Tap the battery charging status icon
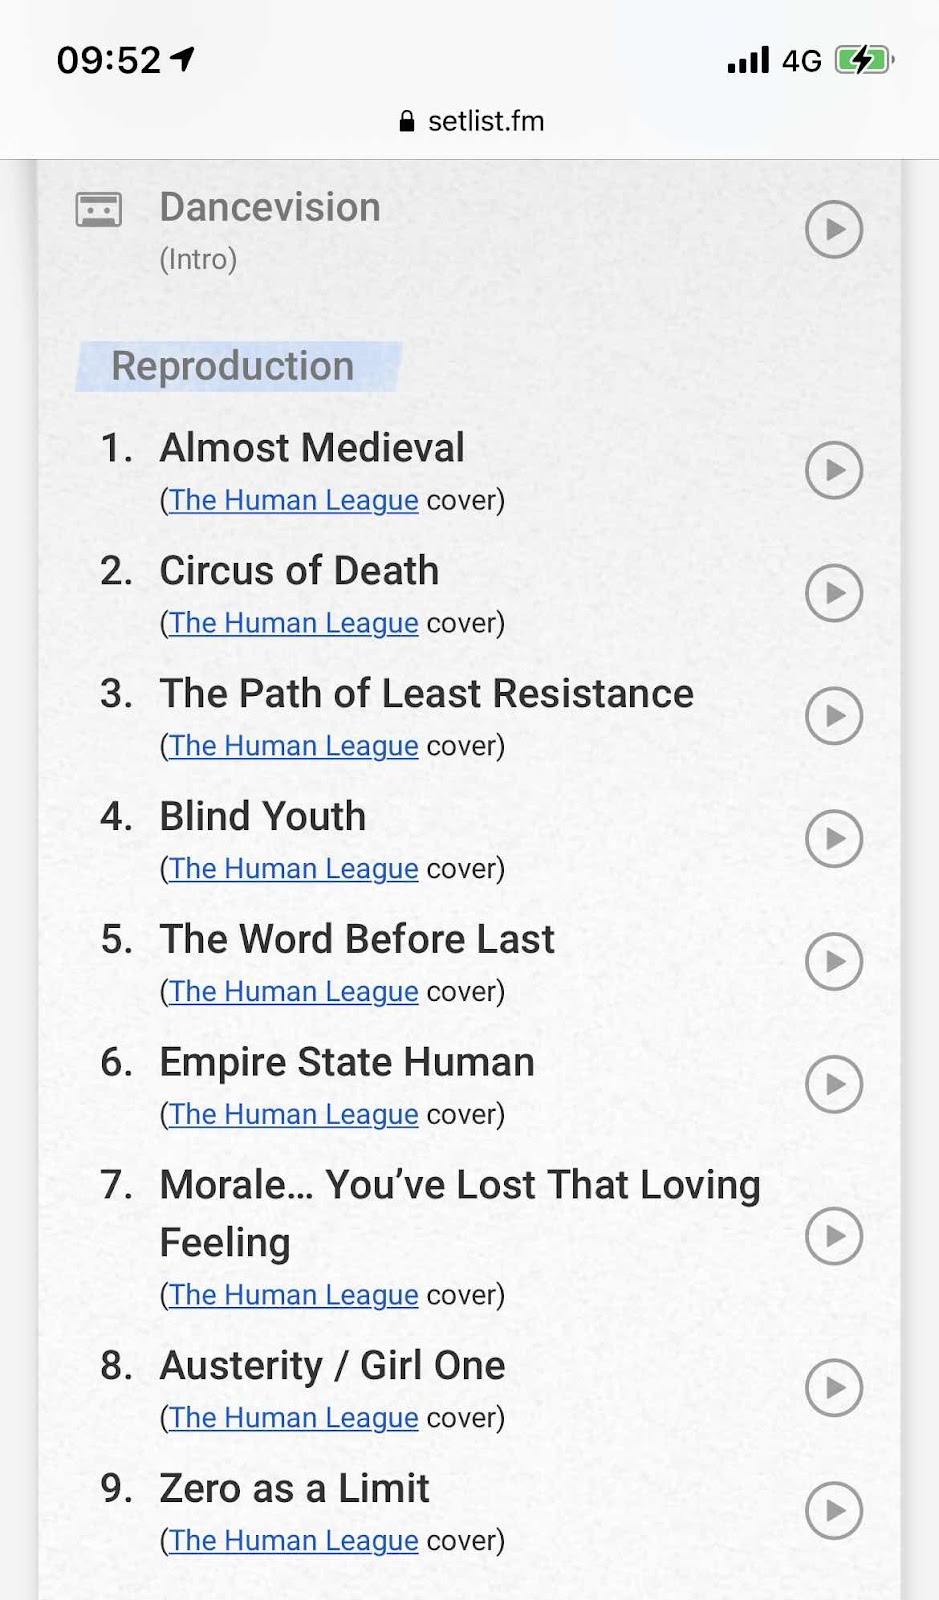939x1600 pixels. point(864,60)
